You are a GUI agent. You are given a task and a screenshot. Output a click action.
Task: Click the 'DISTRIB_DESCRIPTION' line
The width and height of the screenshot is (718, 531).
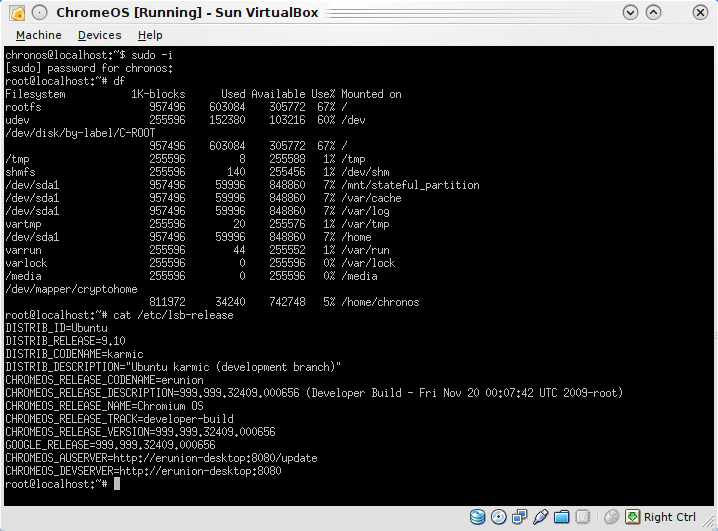tap(173, 367)
